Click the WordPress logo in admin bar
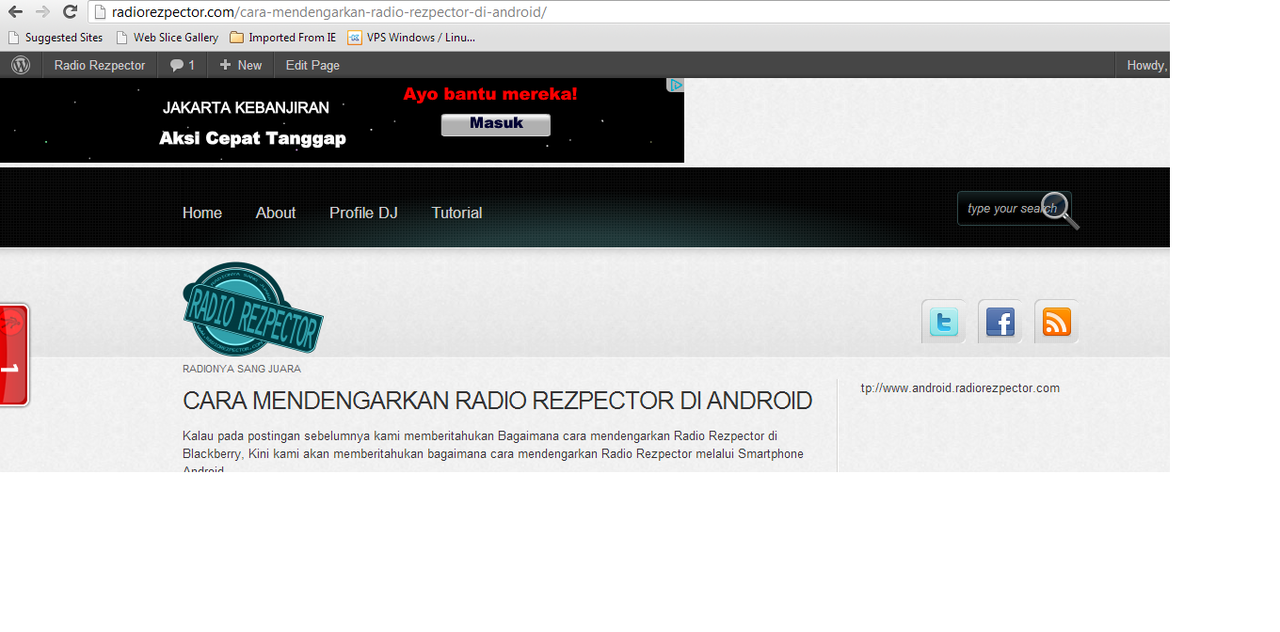 click(x=21, y=65)
